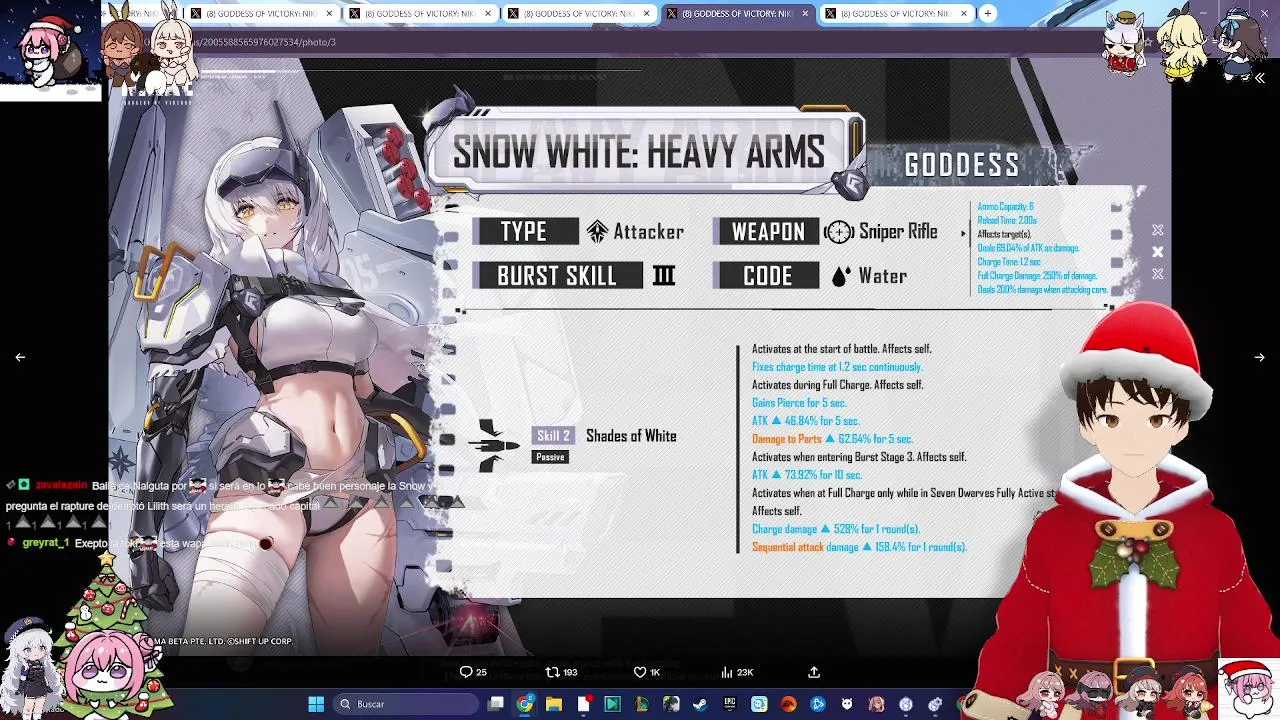Click the Shades of White skill name
The height and width of the screenshot is (720, 1280).
(x=631, y=436)
